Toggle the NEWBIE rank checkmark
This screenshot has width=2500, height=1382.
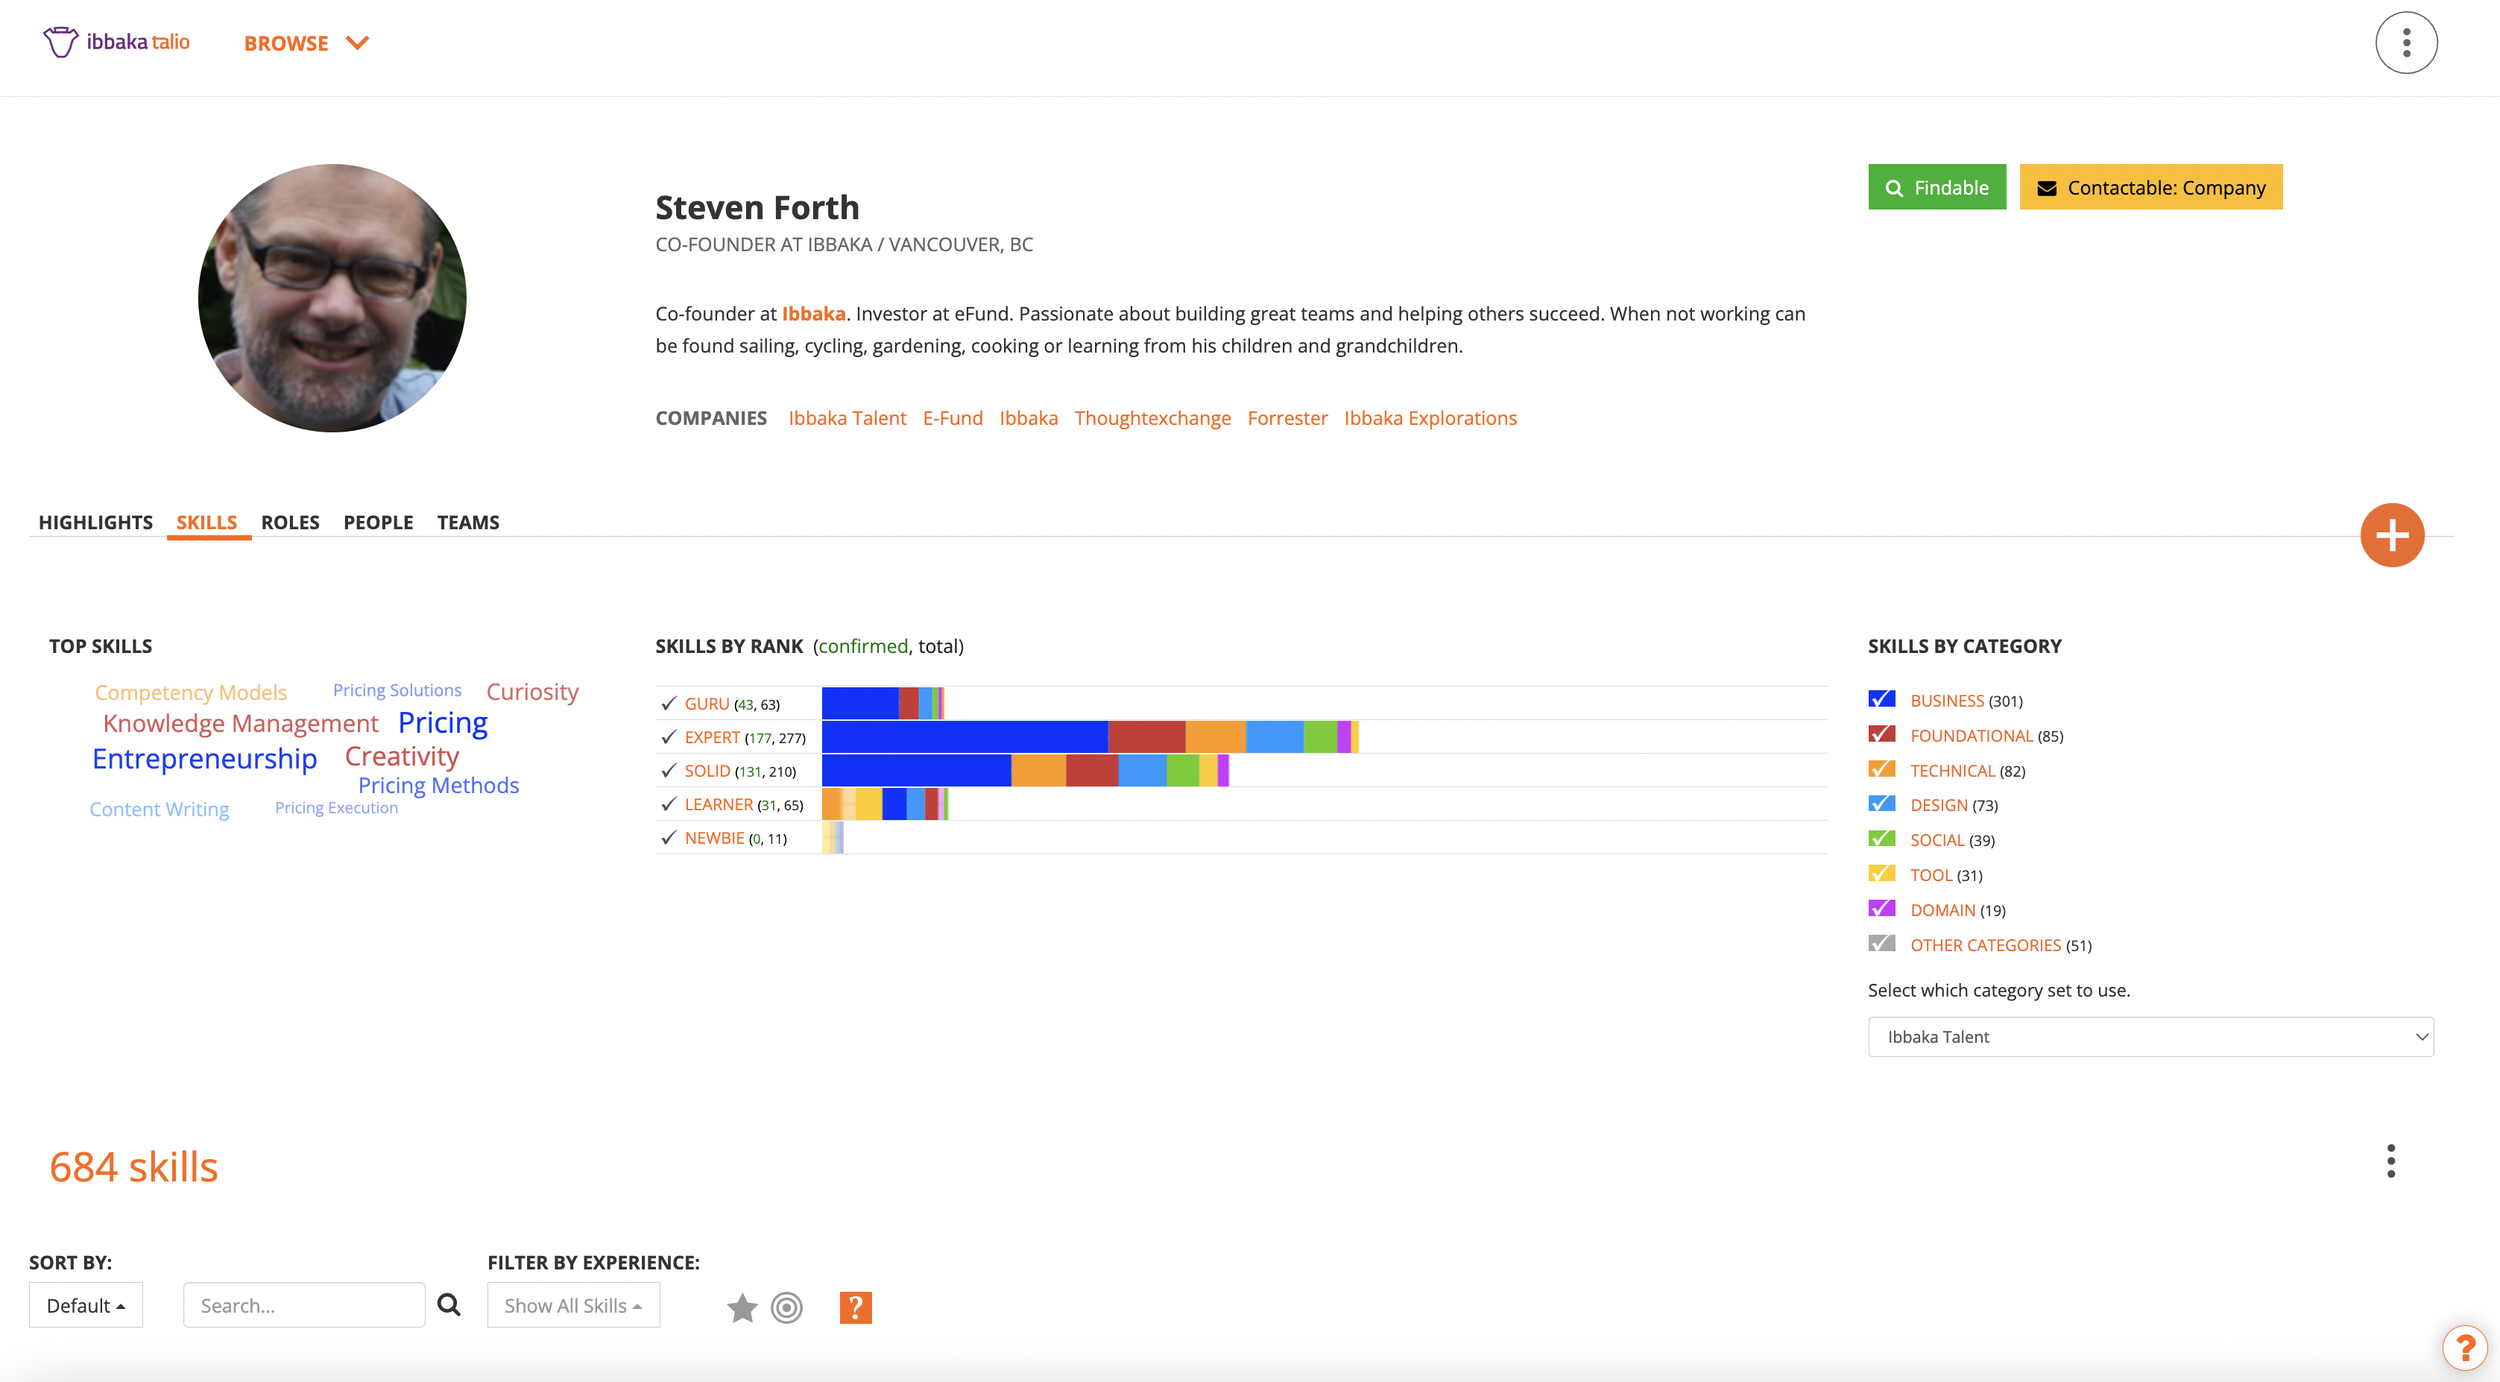pos(669,838)
